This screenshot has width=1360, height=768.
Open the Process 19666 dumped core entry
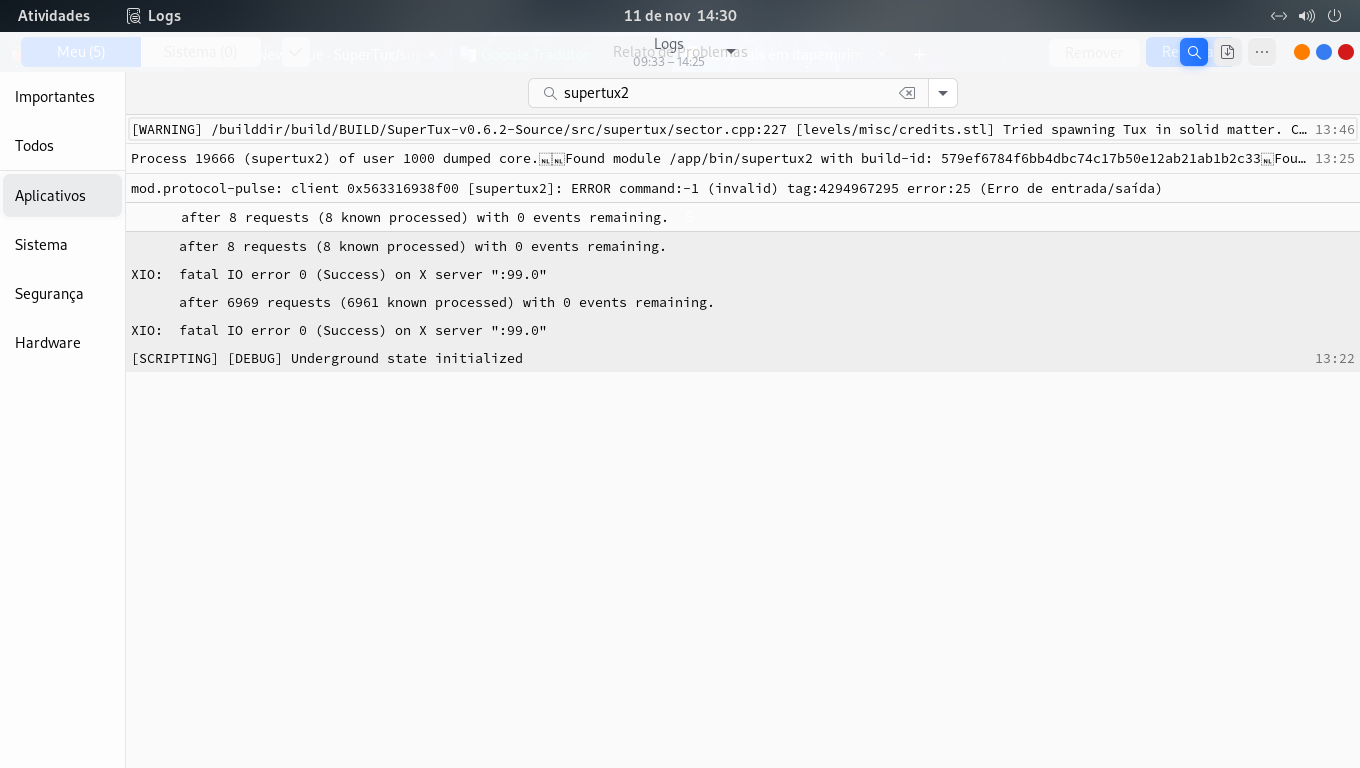pyautogui.click(x=743, y=159)
